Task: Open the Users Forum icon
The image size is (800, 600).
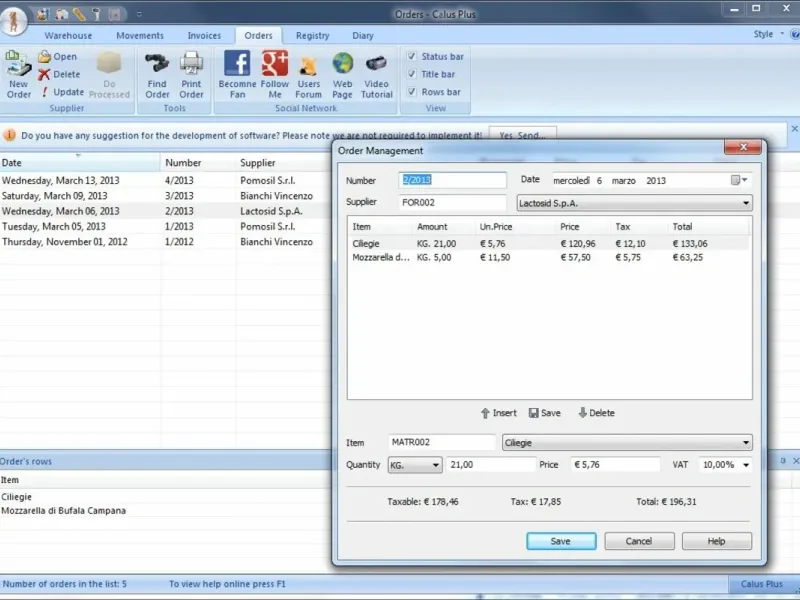Action: point(309,66)
